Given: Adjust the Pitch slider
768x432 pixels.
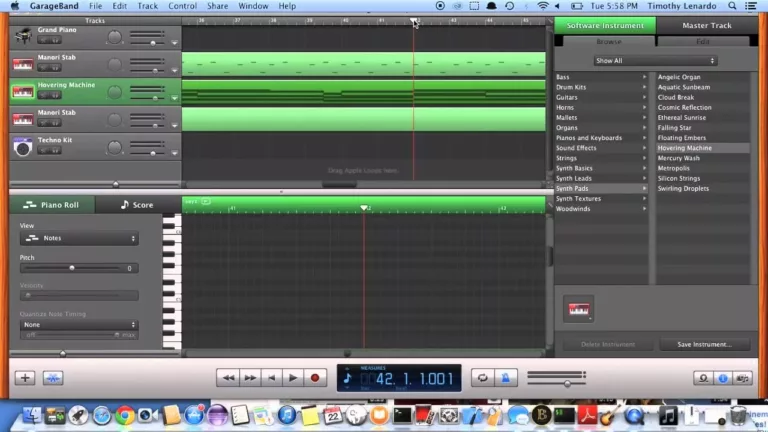Looking at the screenshot, I should pyautogui.click(x=72, y=268).
